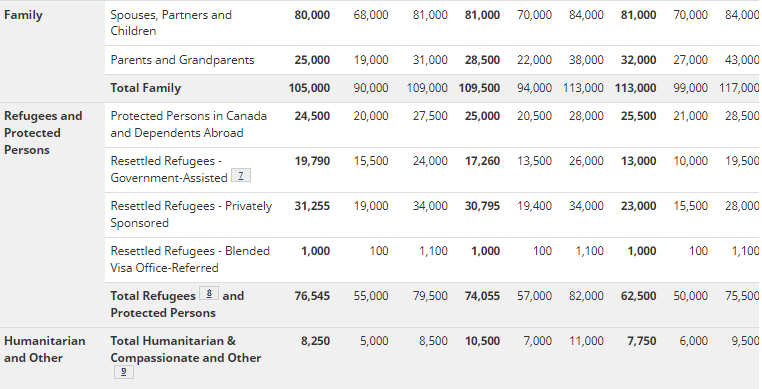Select the 28,500 Parents and Grandparents value

(482, 60)
